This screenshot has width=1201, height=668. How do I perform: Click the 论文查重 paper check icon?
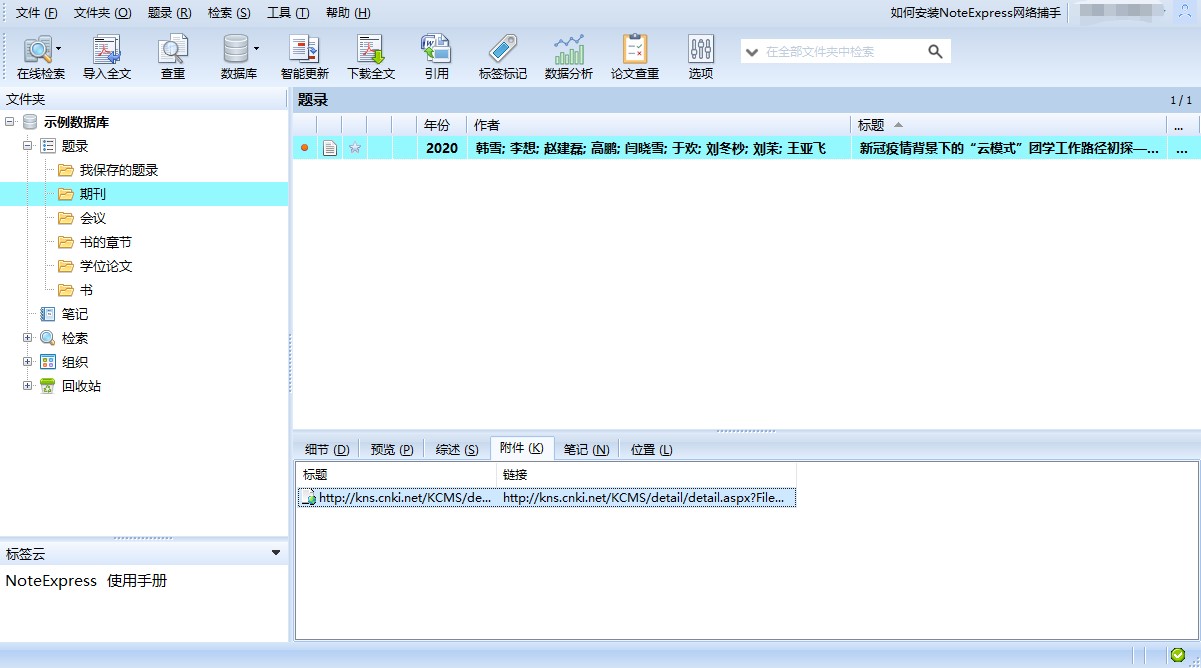point(635,50)
